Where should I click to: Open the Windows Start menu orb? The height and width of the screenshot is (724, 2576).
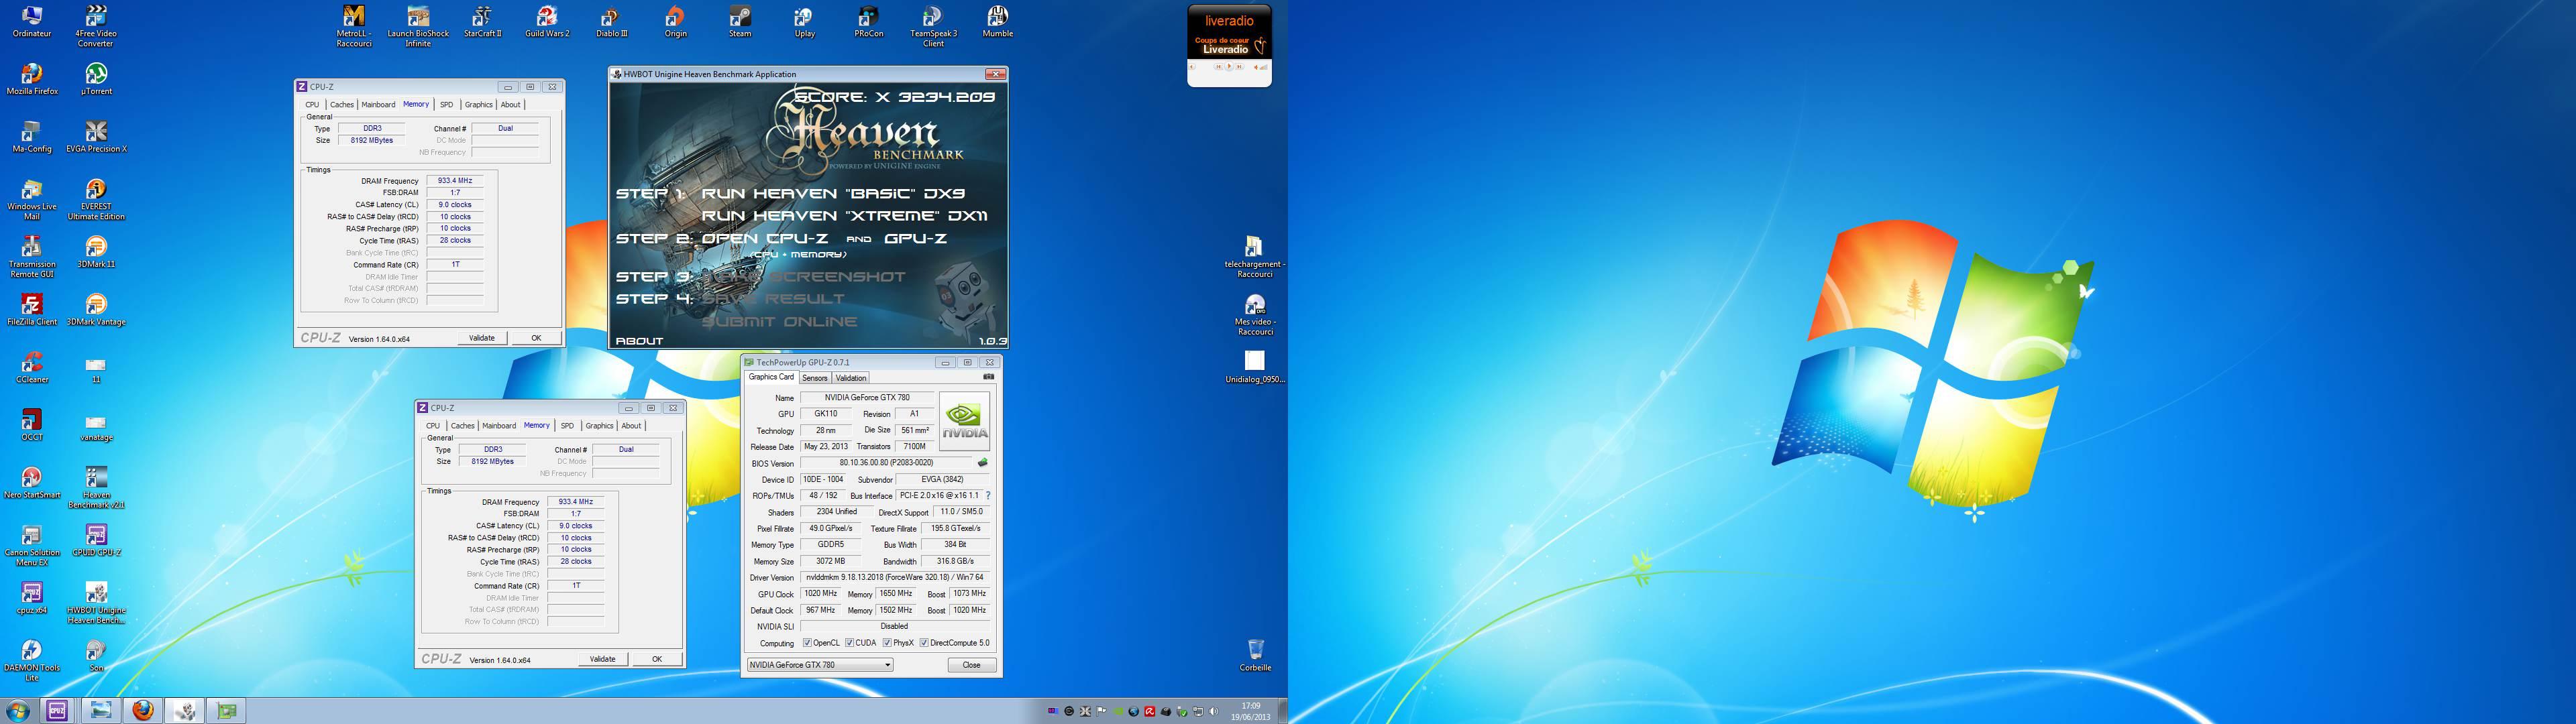coord(17,711)
